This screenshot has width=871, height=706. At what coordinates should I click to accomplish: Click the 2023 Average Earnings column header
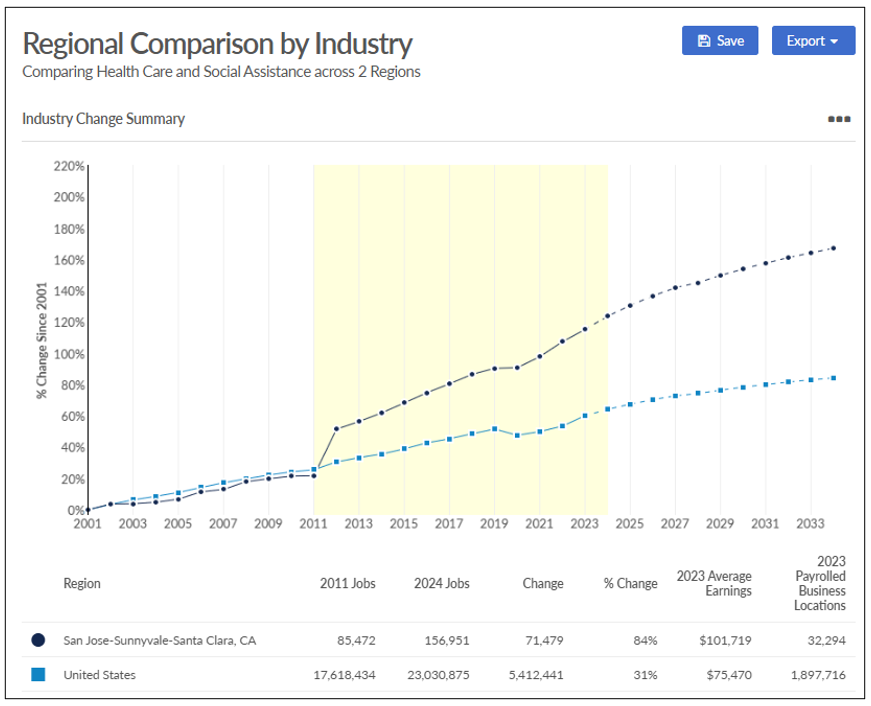coord(713,583)
